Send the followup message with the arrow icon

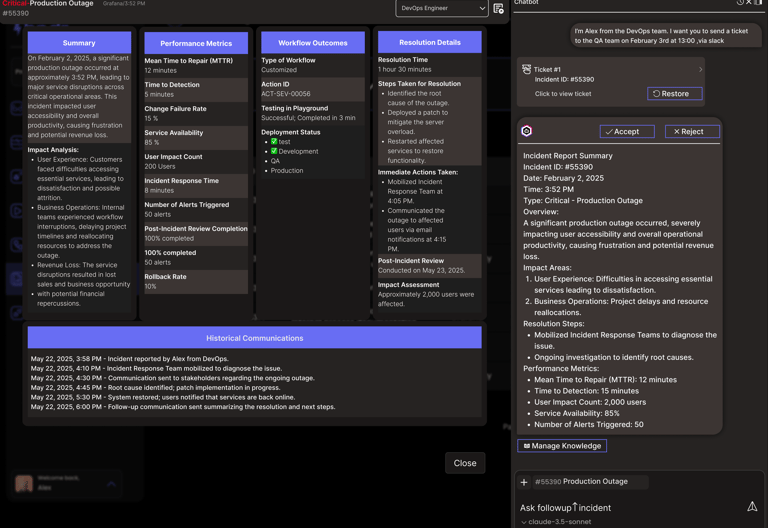(x=752, y=506)
